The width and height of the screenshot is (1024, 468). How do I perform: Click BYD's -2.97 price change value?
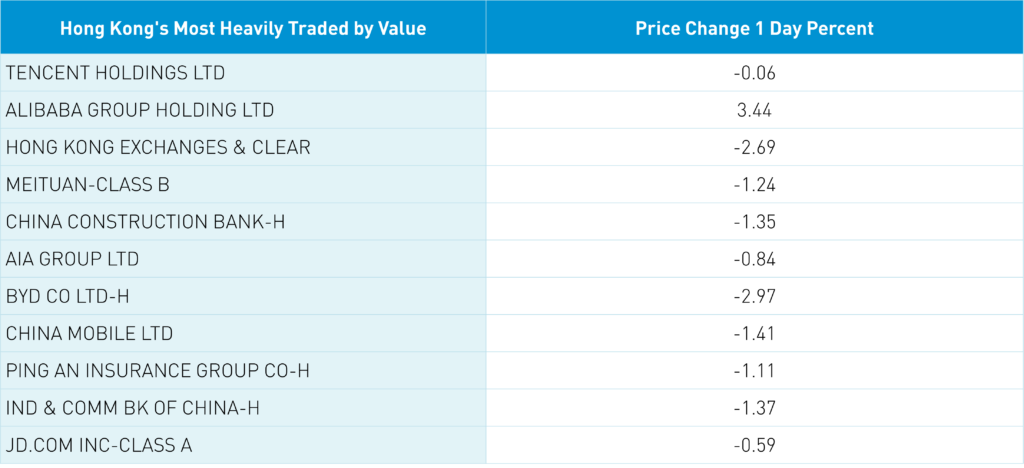(x=754, y=296)
